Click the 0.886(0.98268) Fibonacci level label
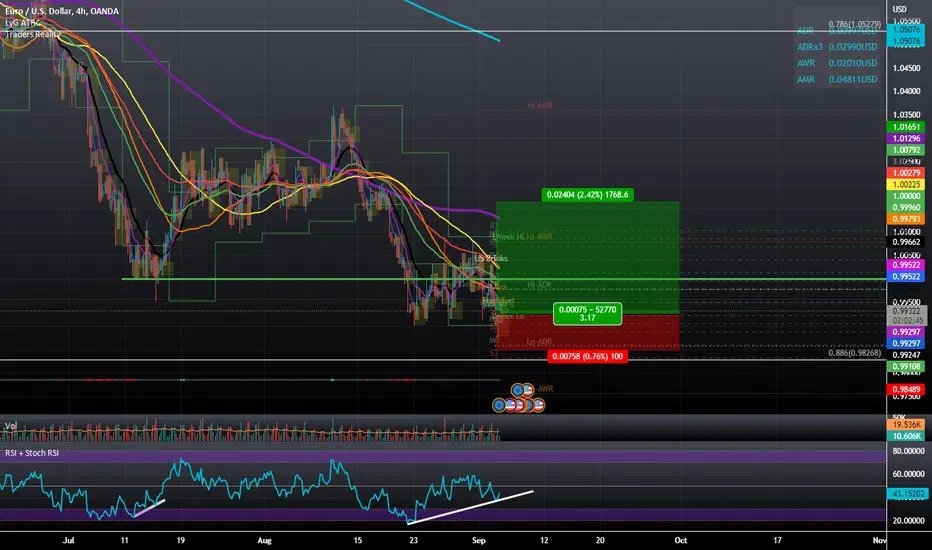Screen dimensions: 932x550 pyautogui.click(x=855, y=353)
